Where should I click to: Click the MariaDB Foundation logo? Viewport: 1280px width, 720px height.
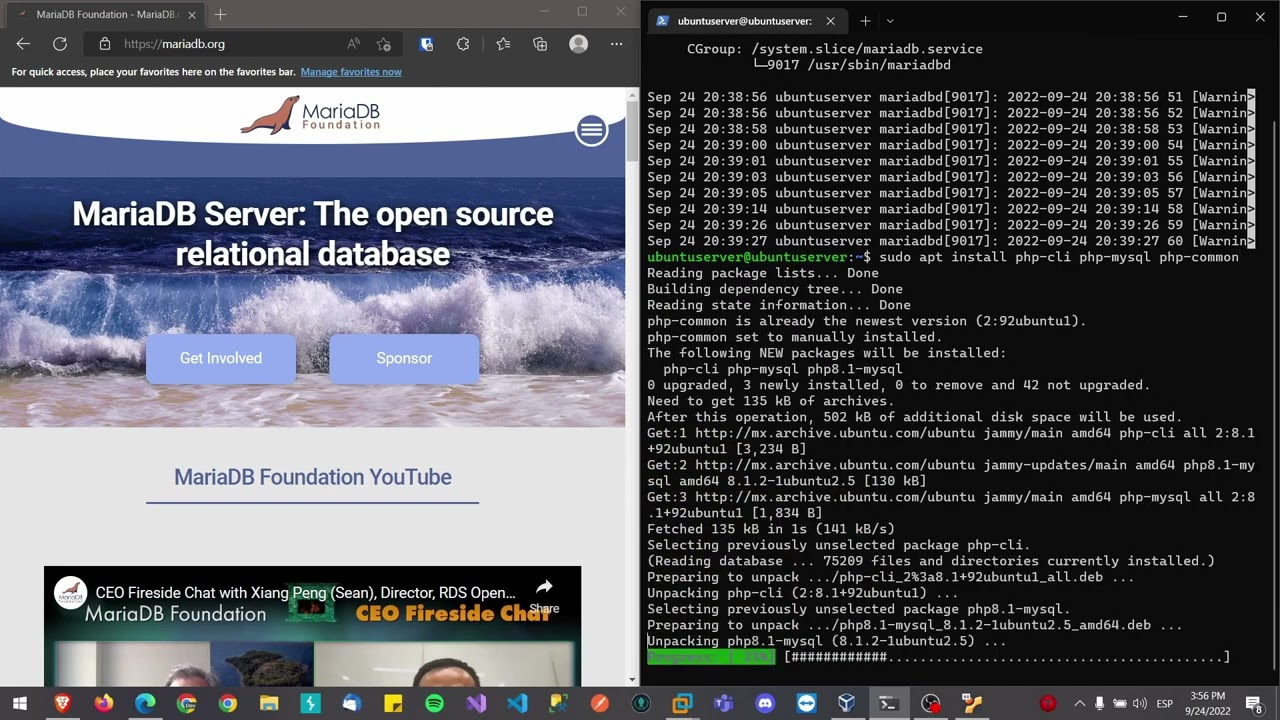tap(311, 116)
